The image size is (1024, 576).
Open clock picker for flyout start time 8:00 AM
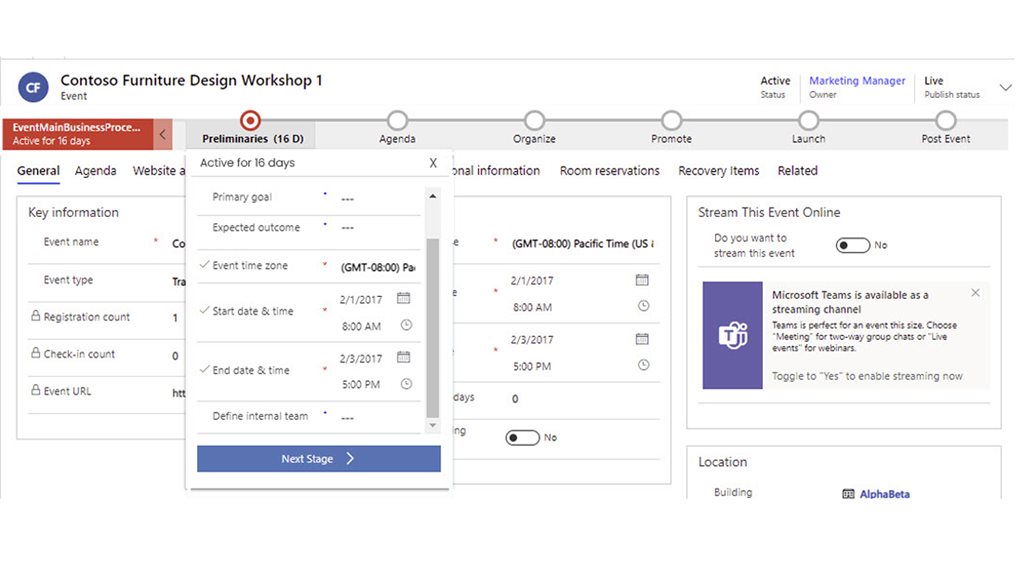[406, 325]
